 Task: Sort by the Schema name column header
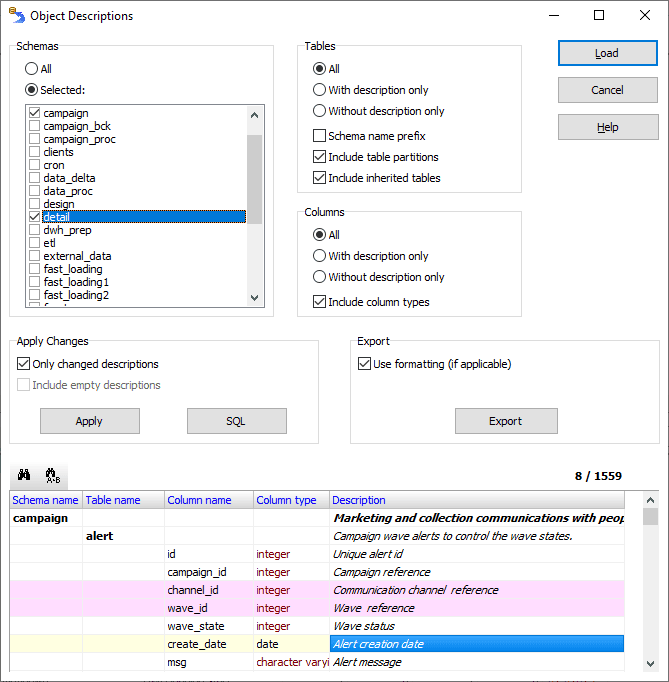pos(45,500)
